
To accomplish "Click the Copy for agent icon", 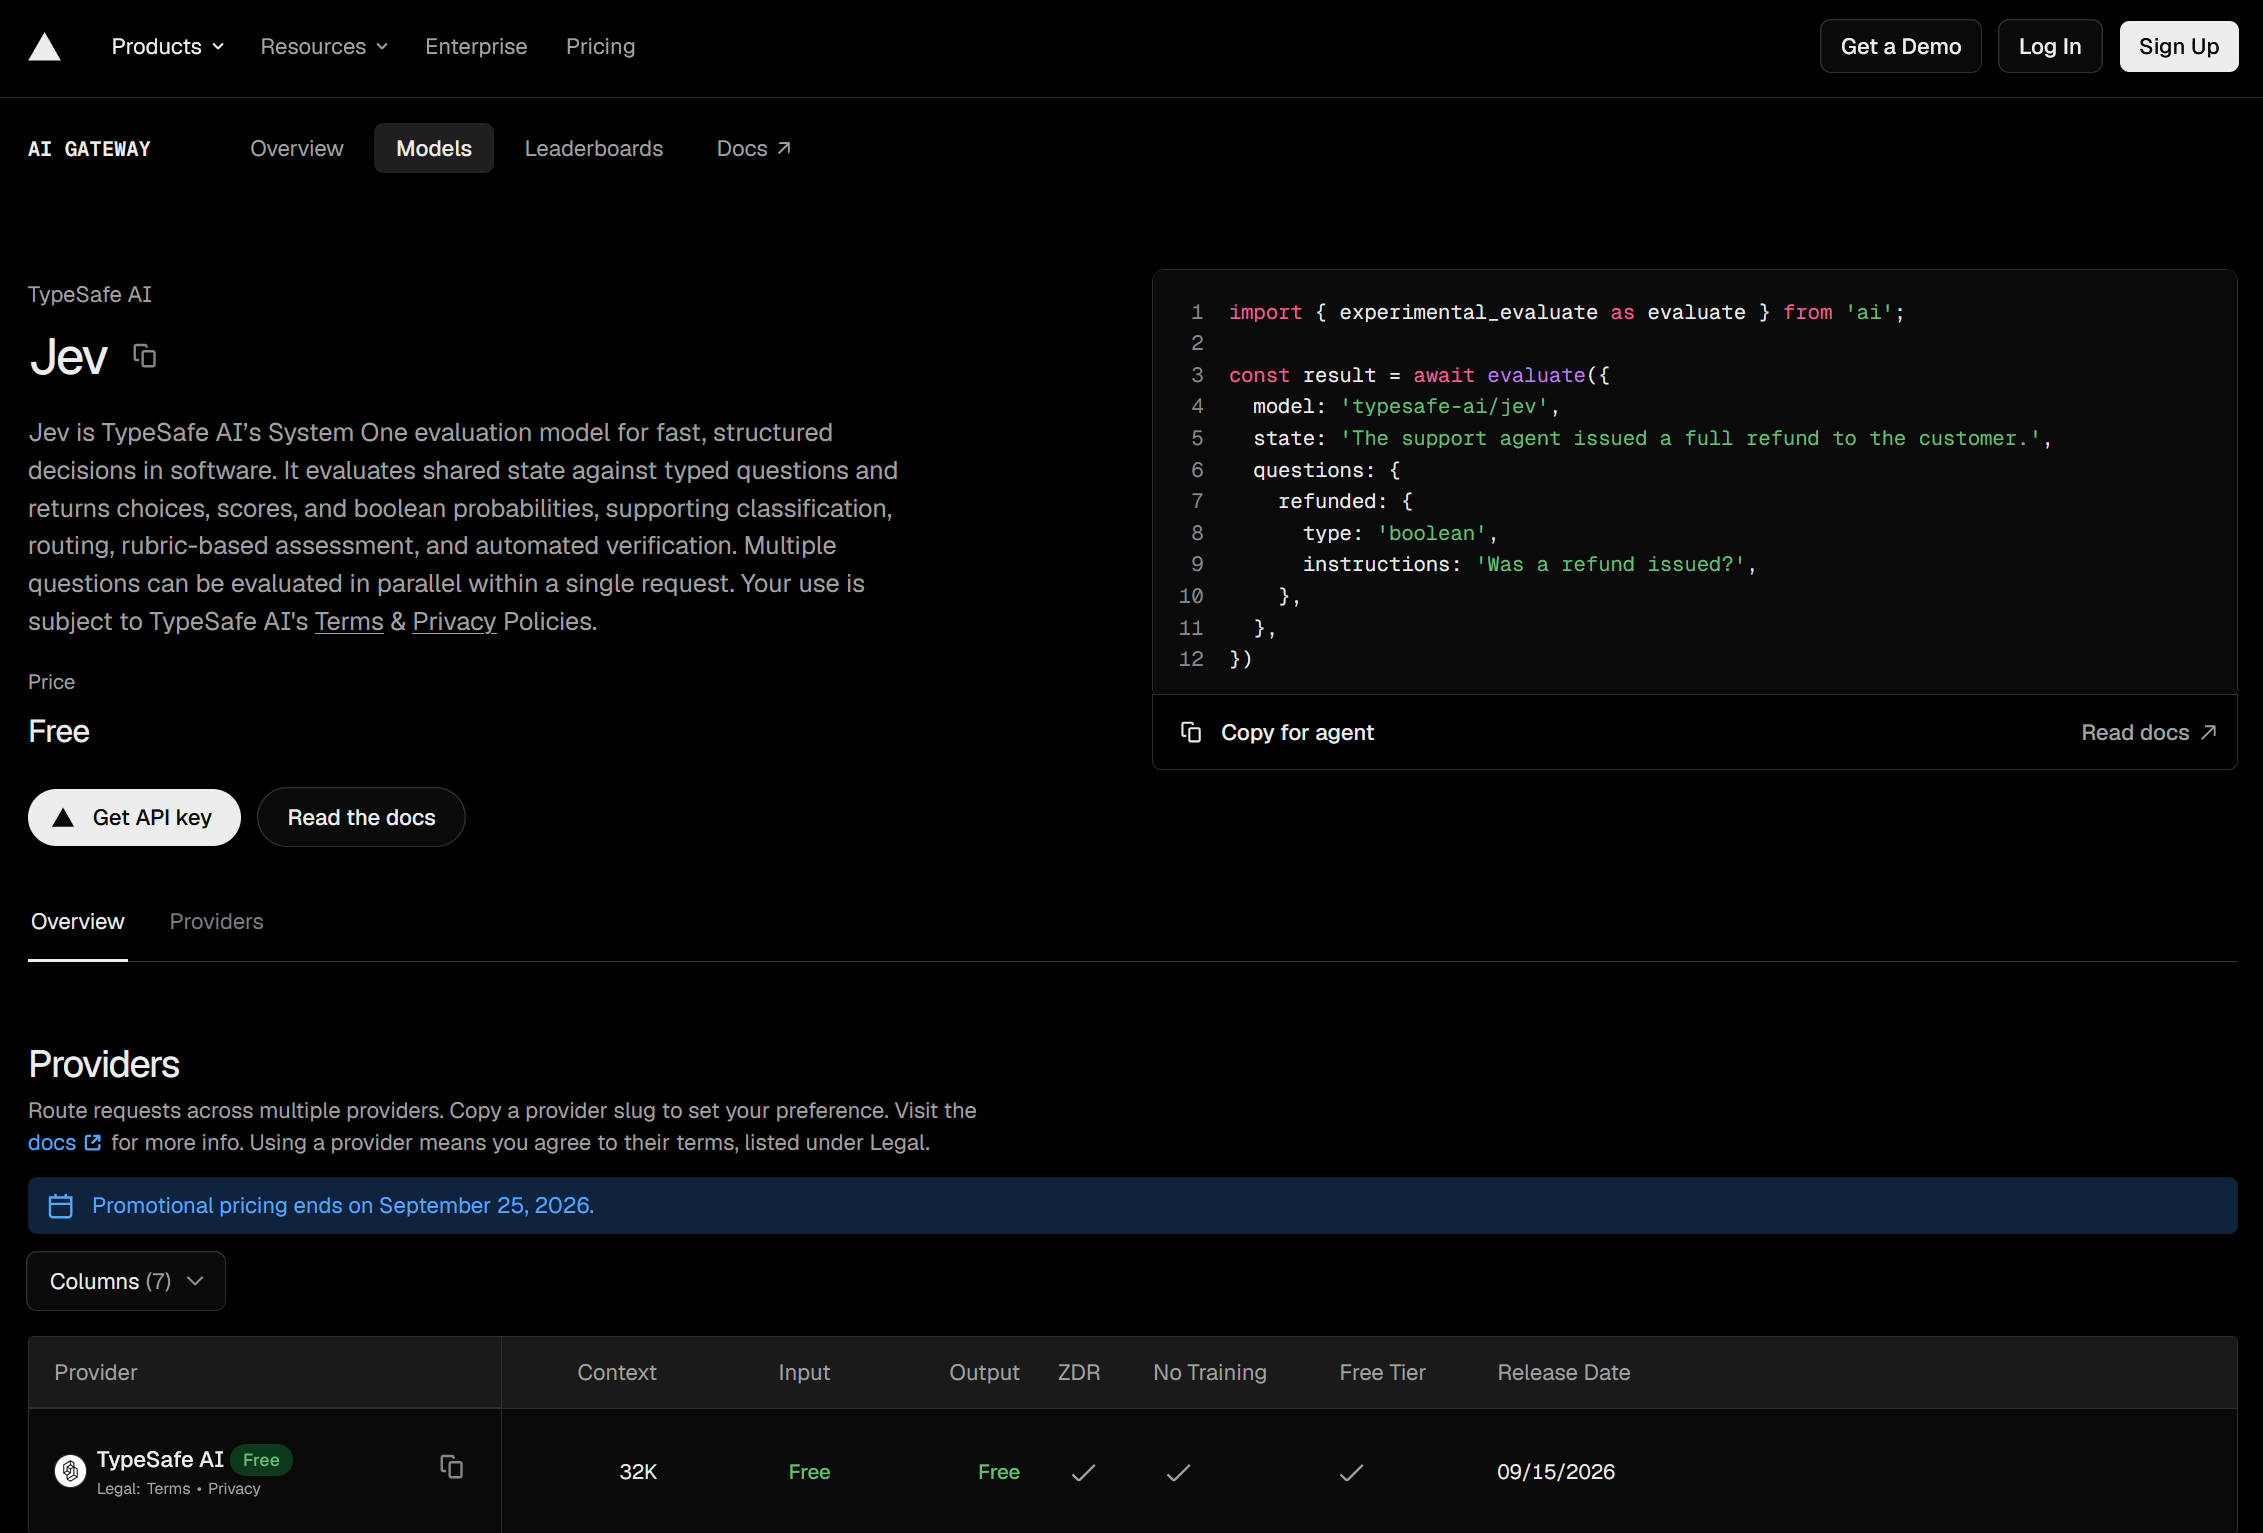I will [1191, 732].
